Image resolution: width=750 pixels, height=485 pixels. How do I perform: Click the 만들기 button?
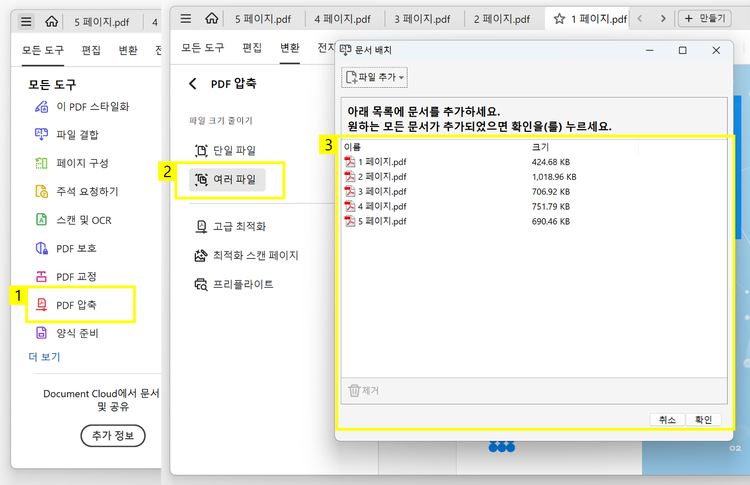click(705, 19)
